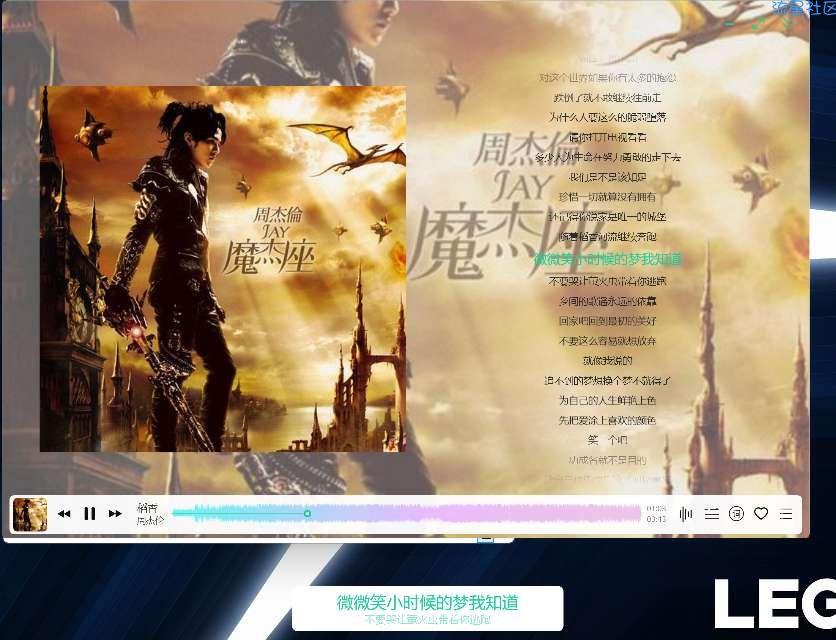Click song title 稻香 in the player bar

pos(147,508)
